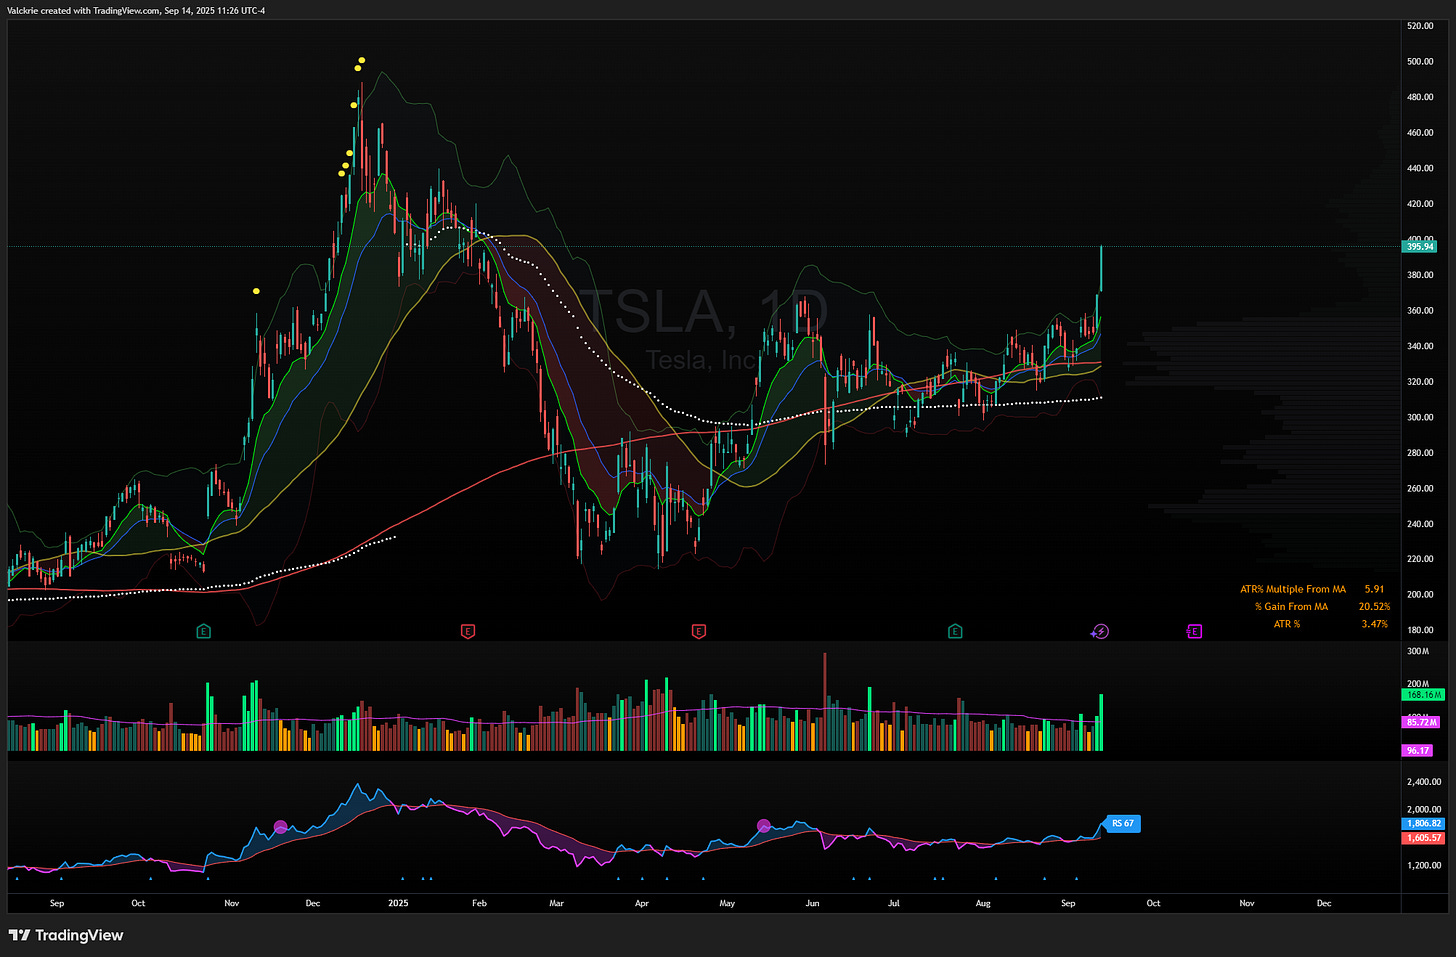Click the header text 'Valckrie created with TradingView.com'
Image resolution: width=1456 pixels, height=957 pixels.
point(83,10)
